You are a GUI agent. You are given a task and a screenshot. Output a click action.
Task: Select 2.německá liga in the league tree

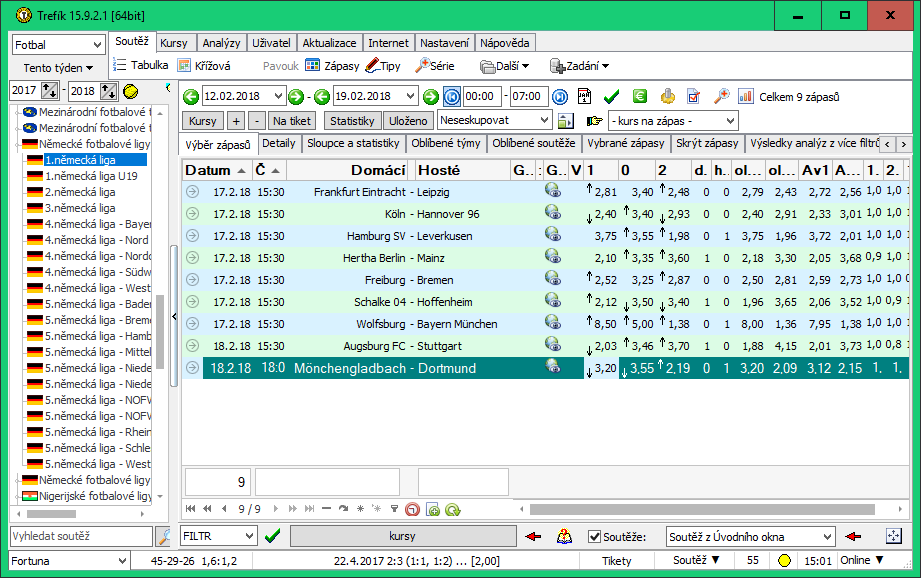click(x=79, y=192)
